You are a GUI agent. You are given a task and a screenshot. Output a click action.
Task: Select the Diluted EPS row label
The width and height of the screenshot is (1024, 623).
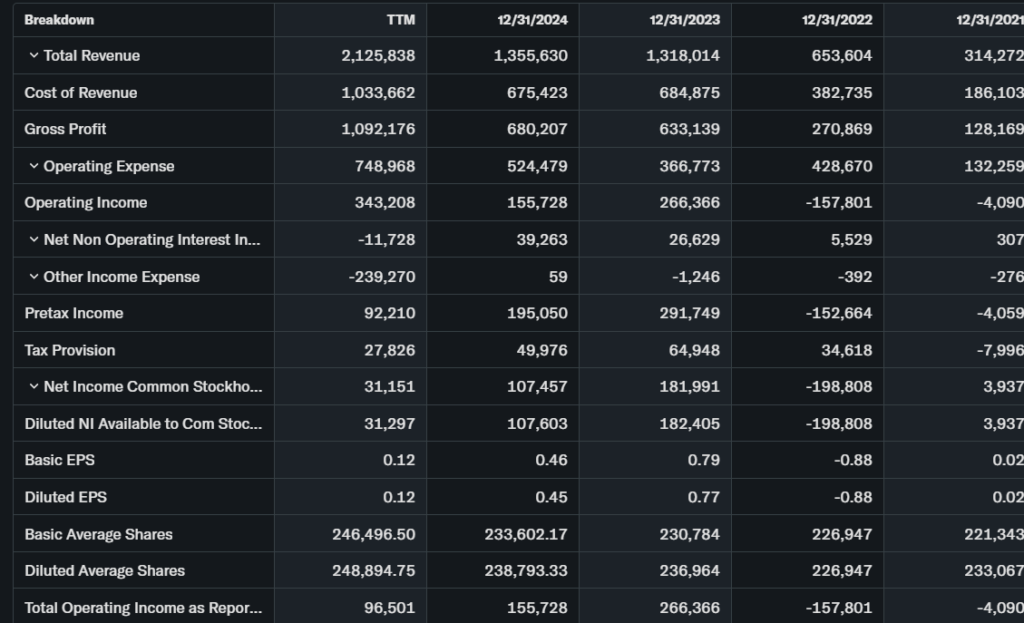click(66, 497)
